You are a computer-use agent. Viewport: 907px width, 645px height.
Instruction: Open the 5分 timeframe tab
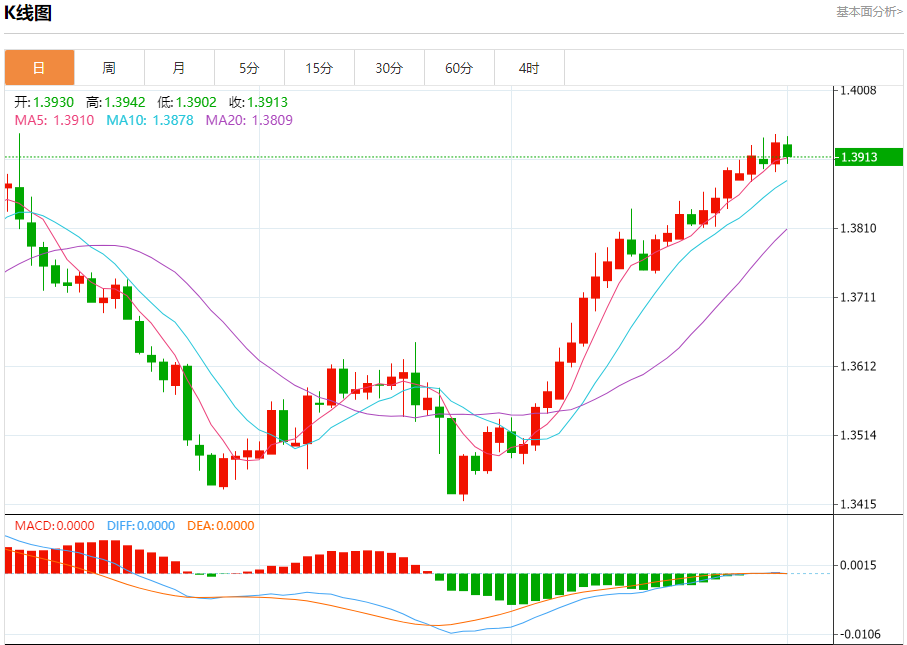click(249, 68)
